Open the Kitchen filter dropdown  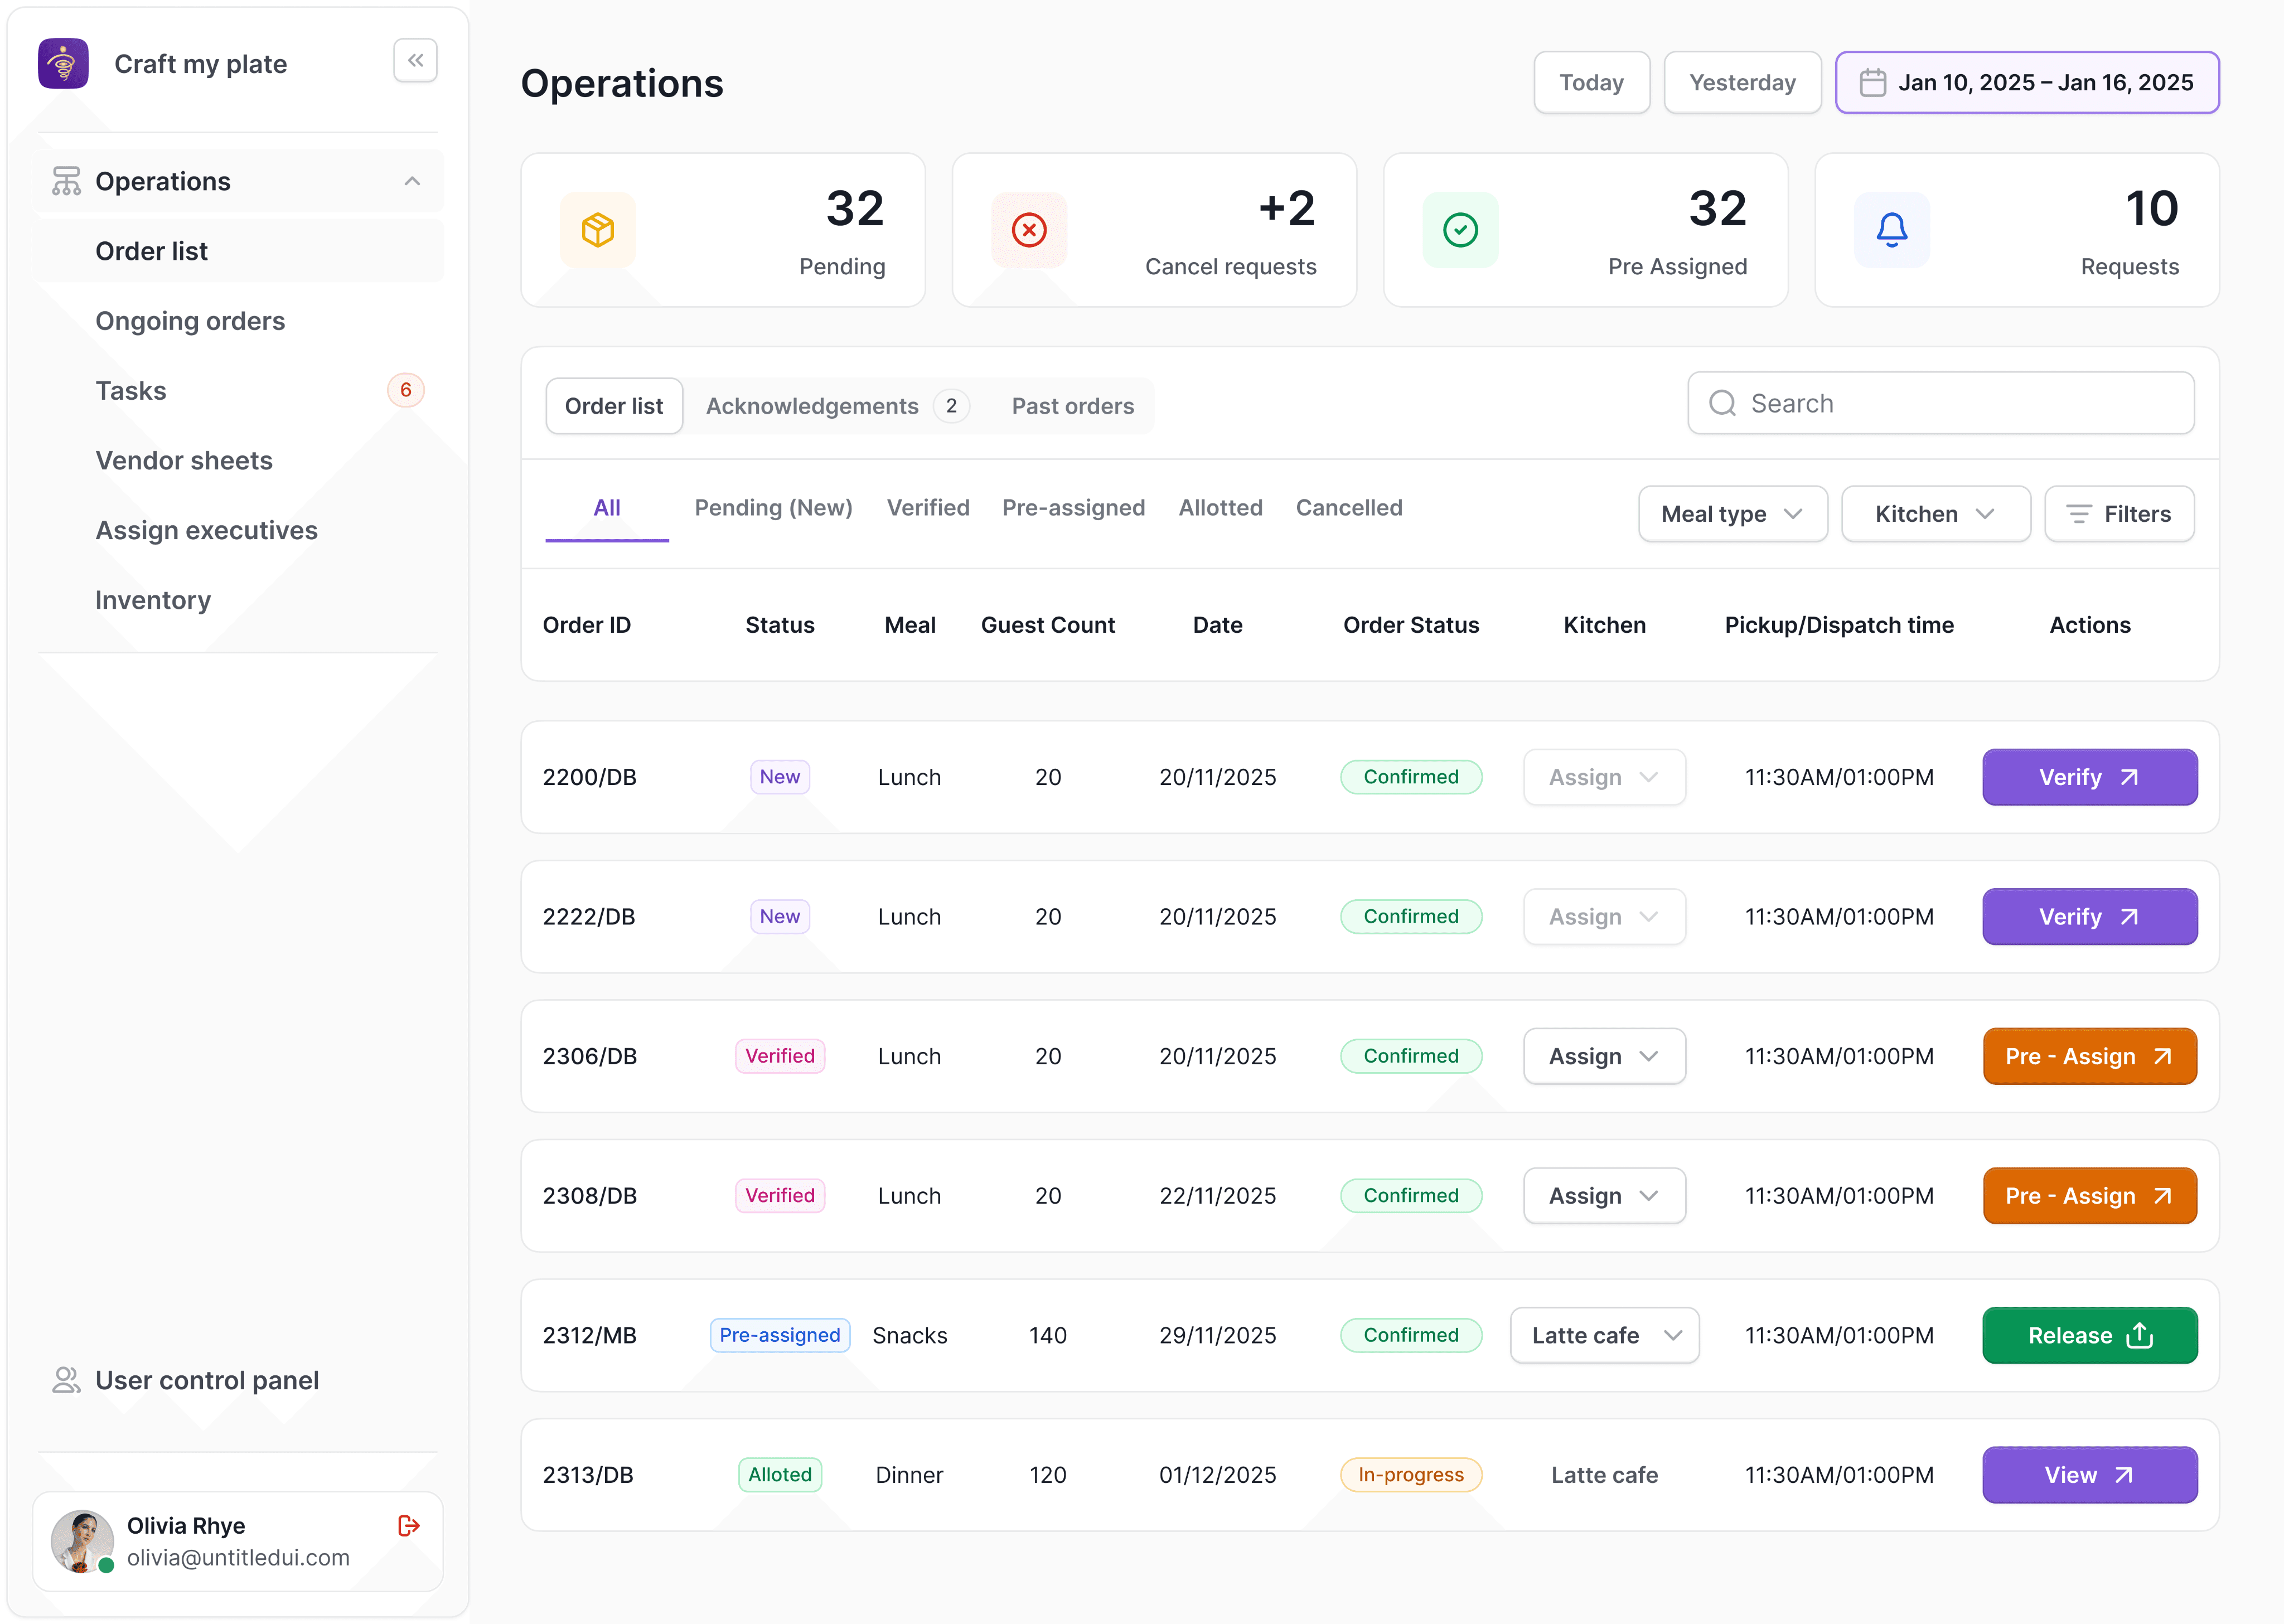tap(1935, 514)
